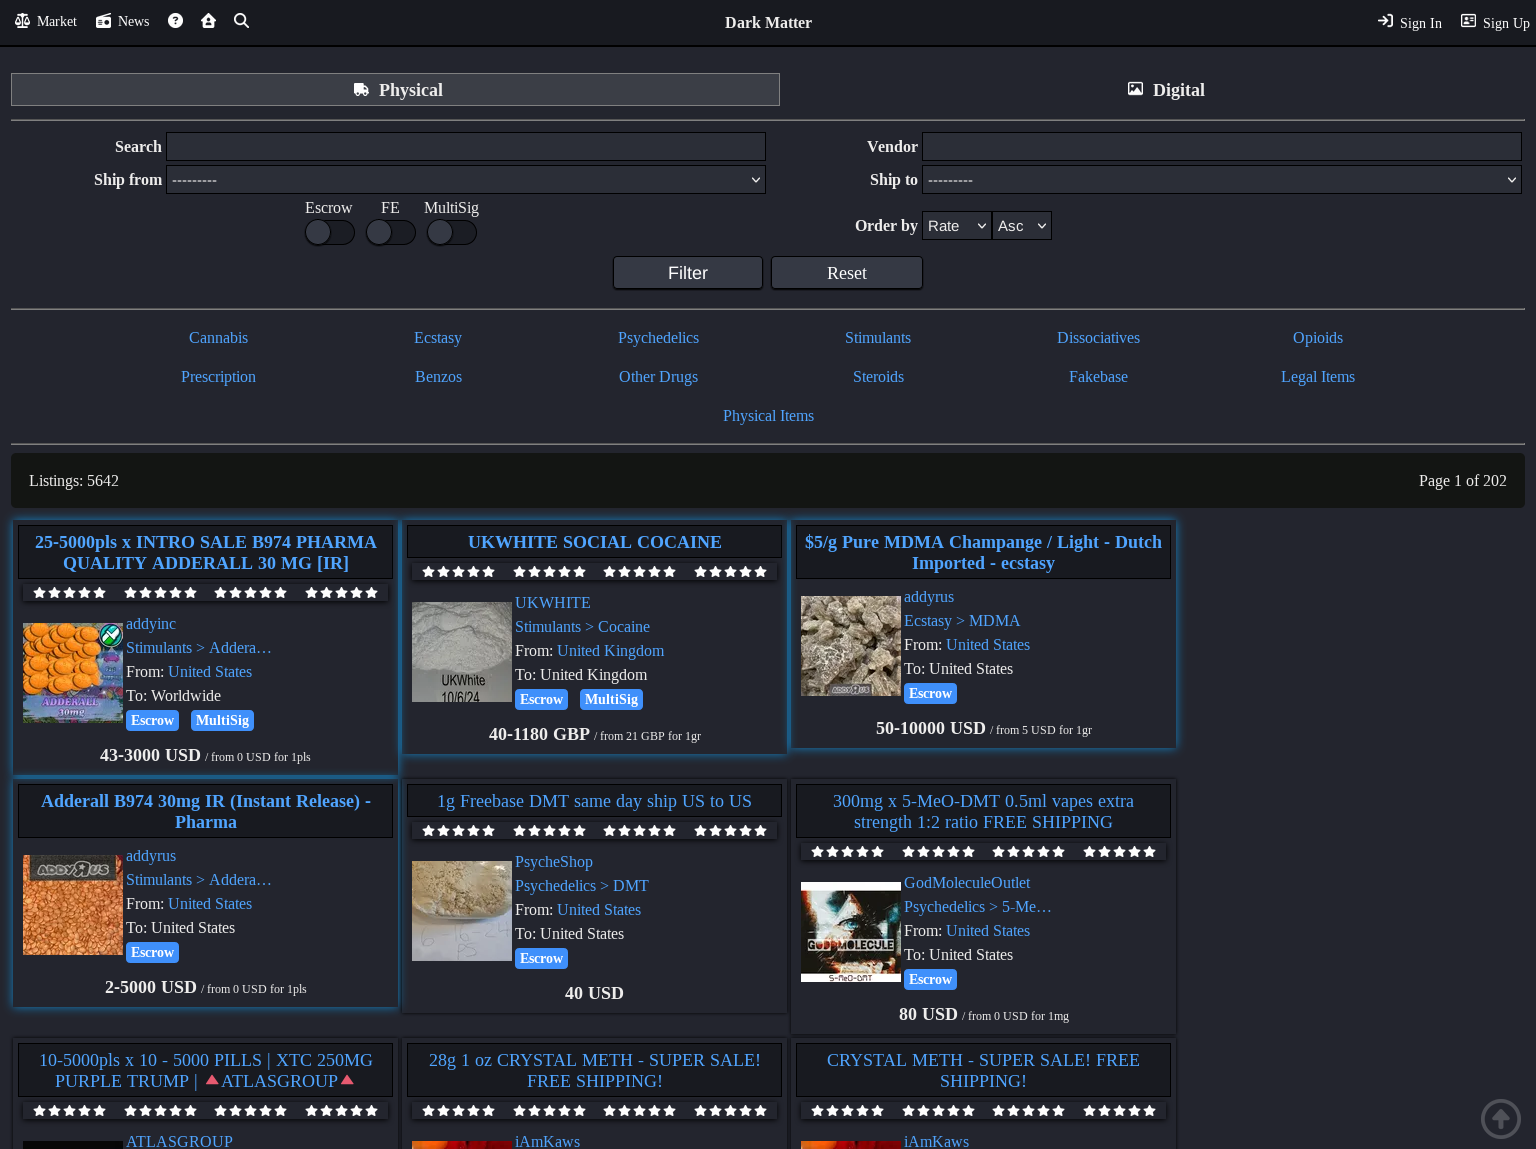This screenshot has width=1536, height=1149.
Task: Open the 300mg 5-MeO-DMT vapes listing title
Action: click(983, 812)
